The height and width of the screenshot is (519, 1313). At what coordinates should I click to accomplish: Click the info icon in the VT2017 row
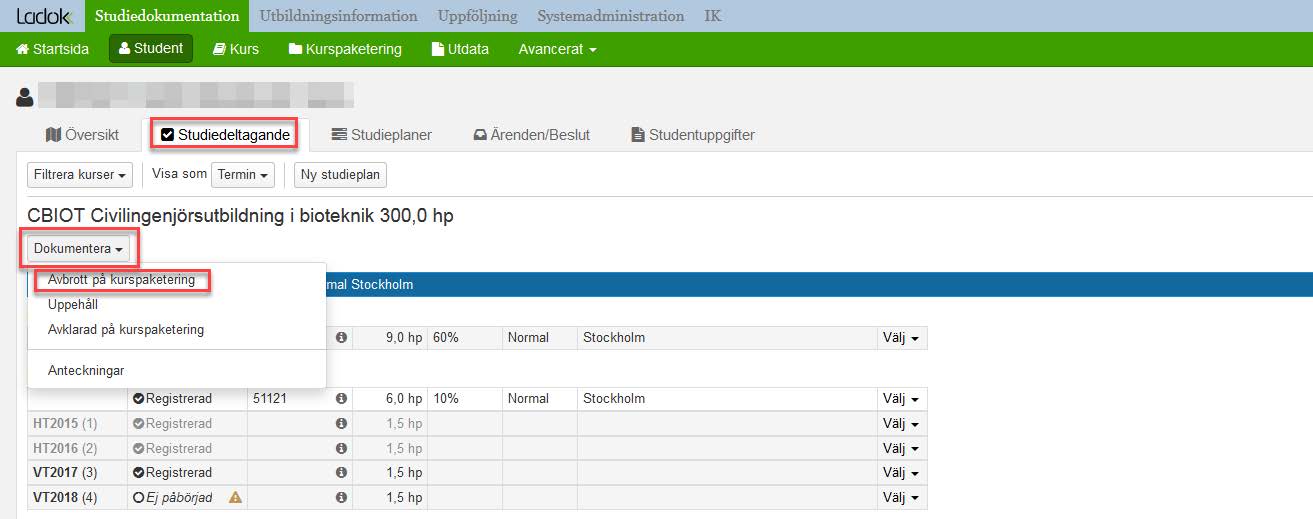(x=341, y=473)
